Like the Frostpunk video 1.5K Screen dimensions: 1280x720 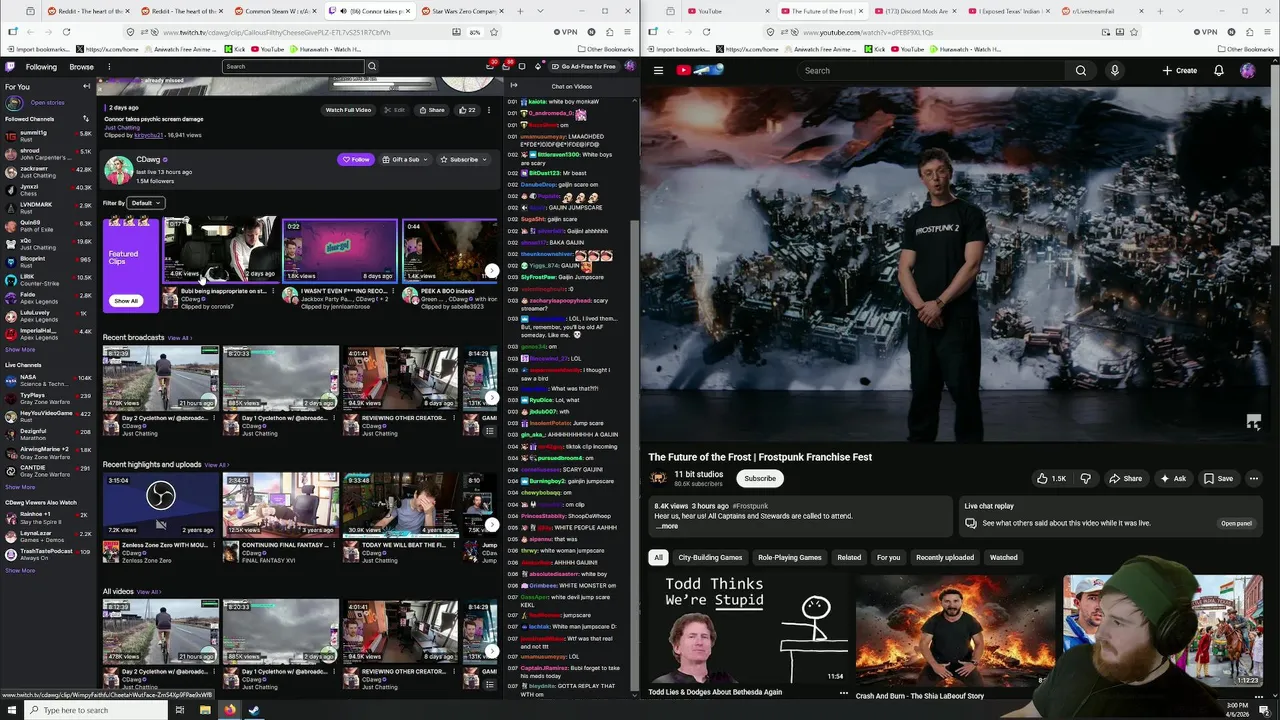[1051, 479]
